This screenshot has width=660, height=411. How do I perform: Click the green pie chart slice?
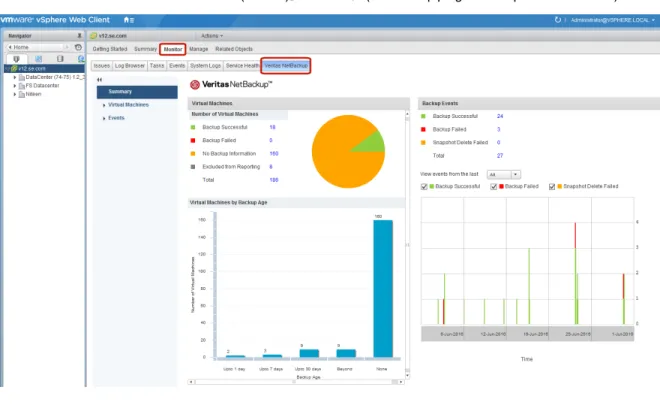click(375, 142)
